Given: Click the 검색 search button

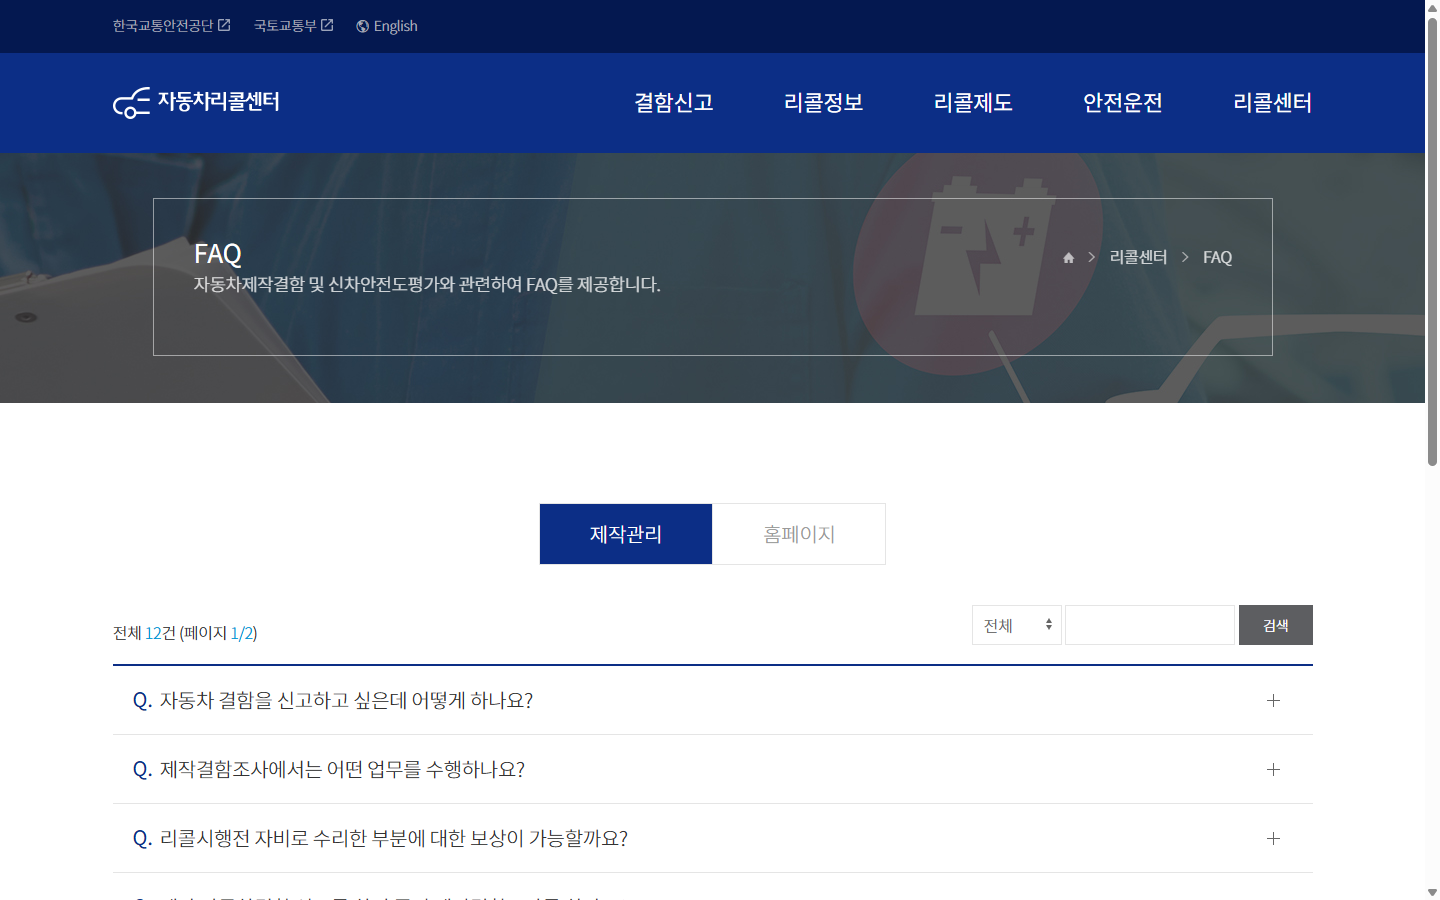Looking at the screenshot, I should 1276,625.
